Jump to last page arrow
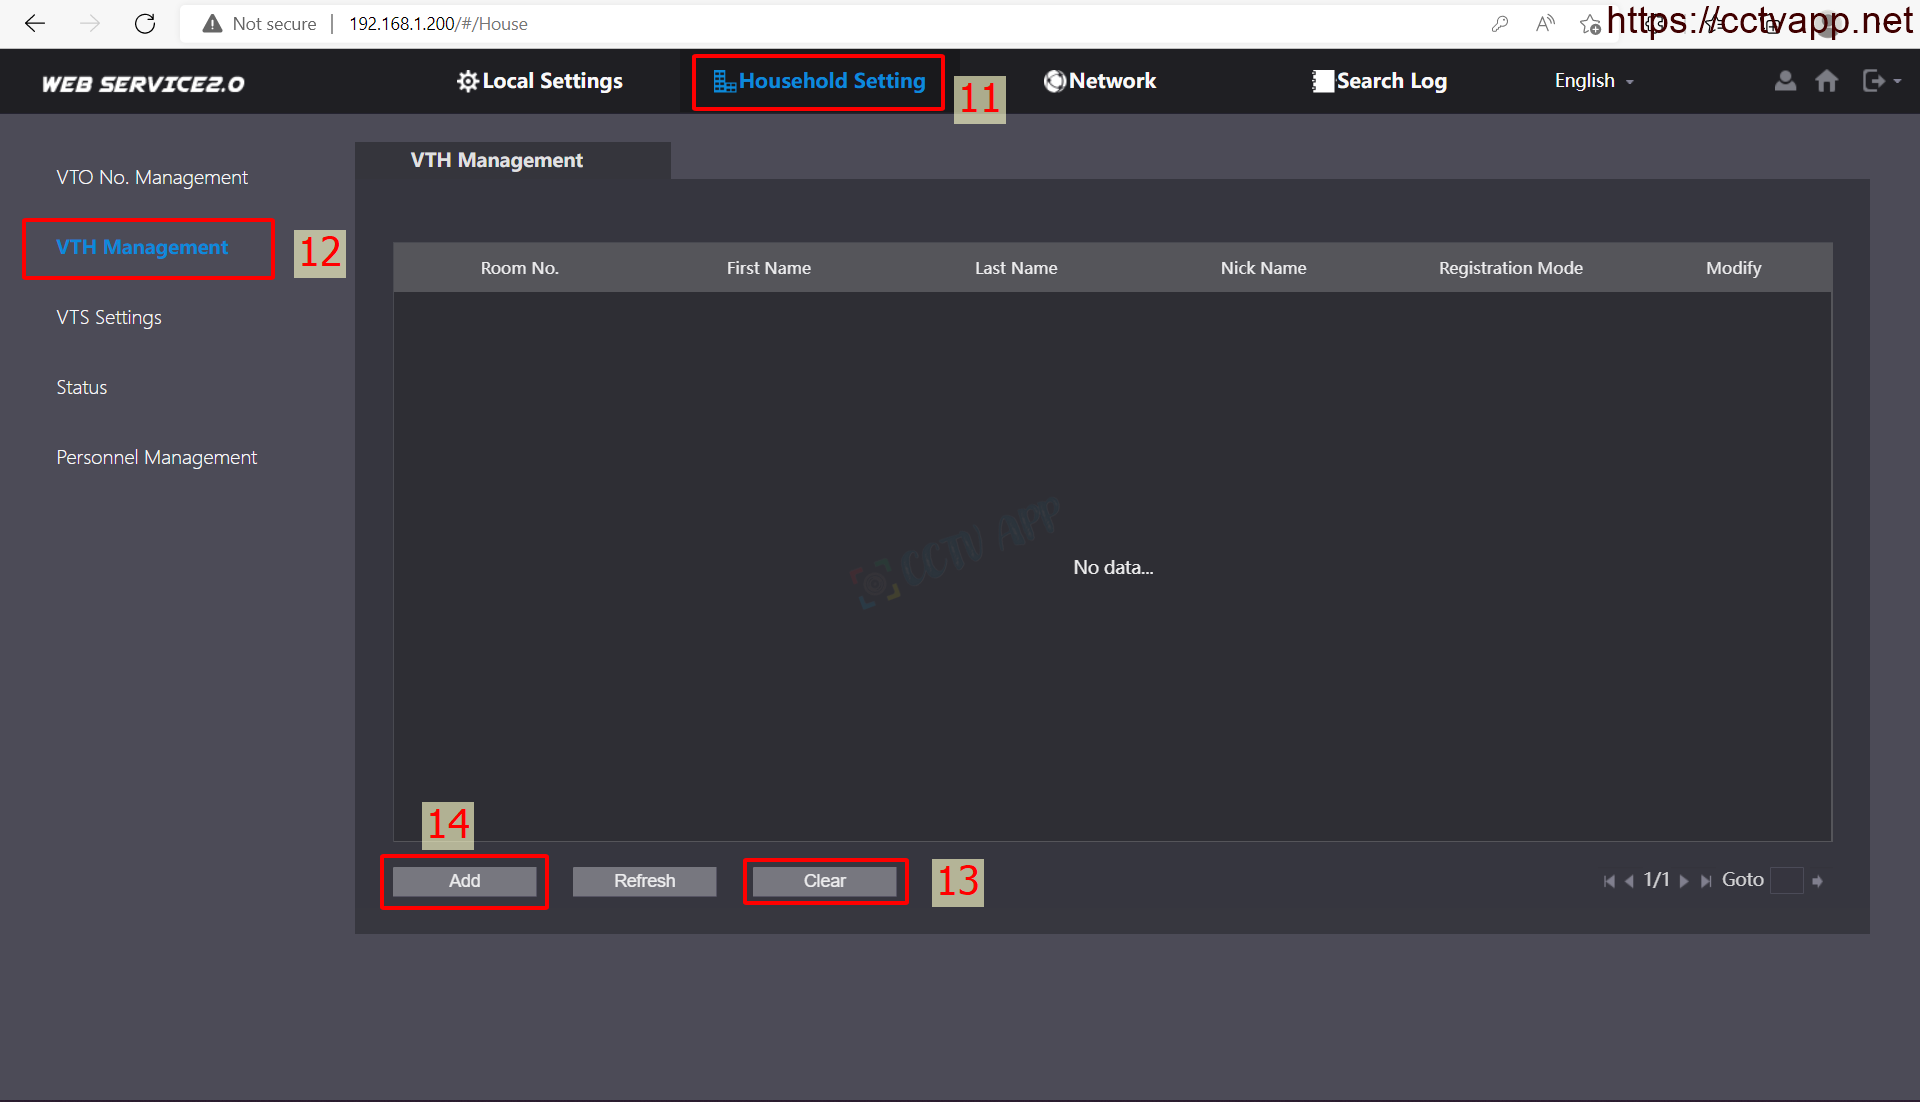1920x1102 pixels. pyautogui.click(x=1705, y=881)
